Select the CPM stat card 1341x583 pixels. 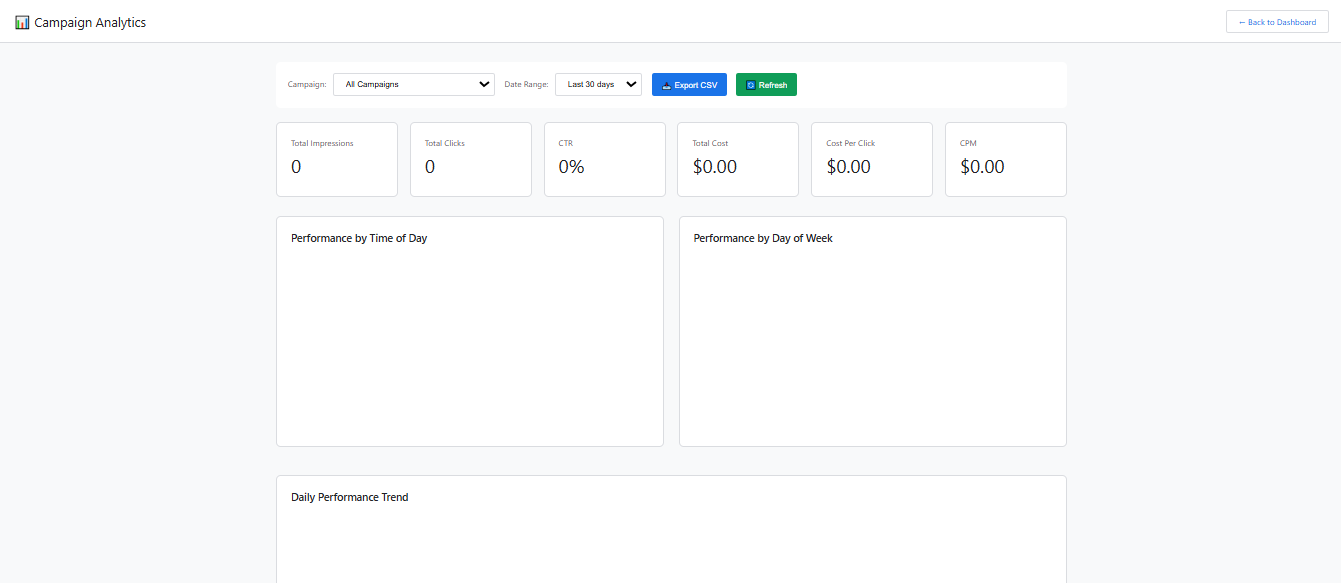point(1005,160)
